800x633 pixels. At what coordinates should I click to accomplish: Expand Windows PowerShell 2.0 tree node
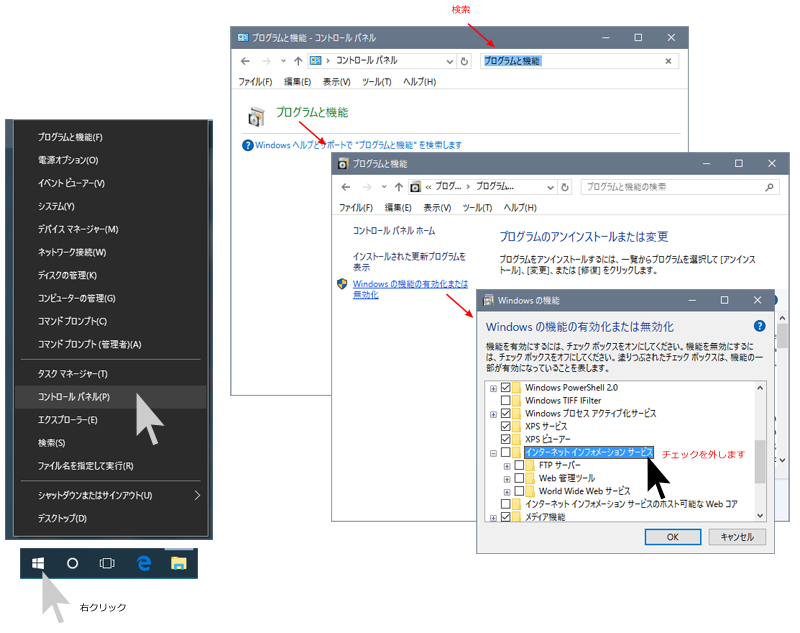pyautogui.click(x=493, y=389)
